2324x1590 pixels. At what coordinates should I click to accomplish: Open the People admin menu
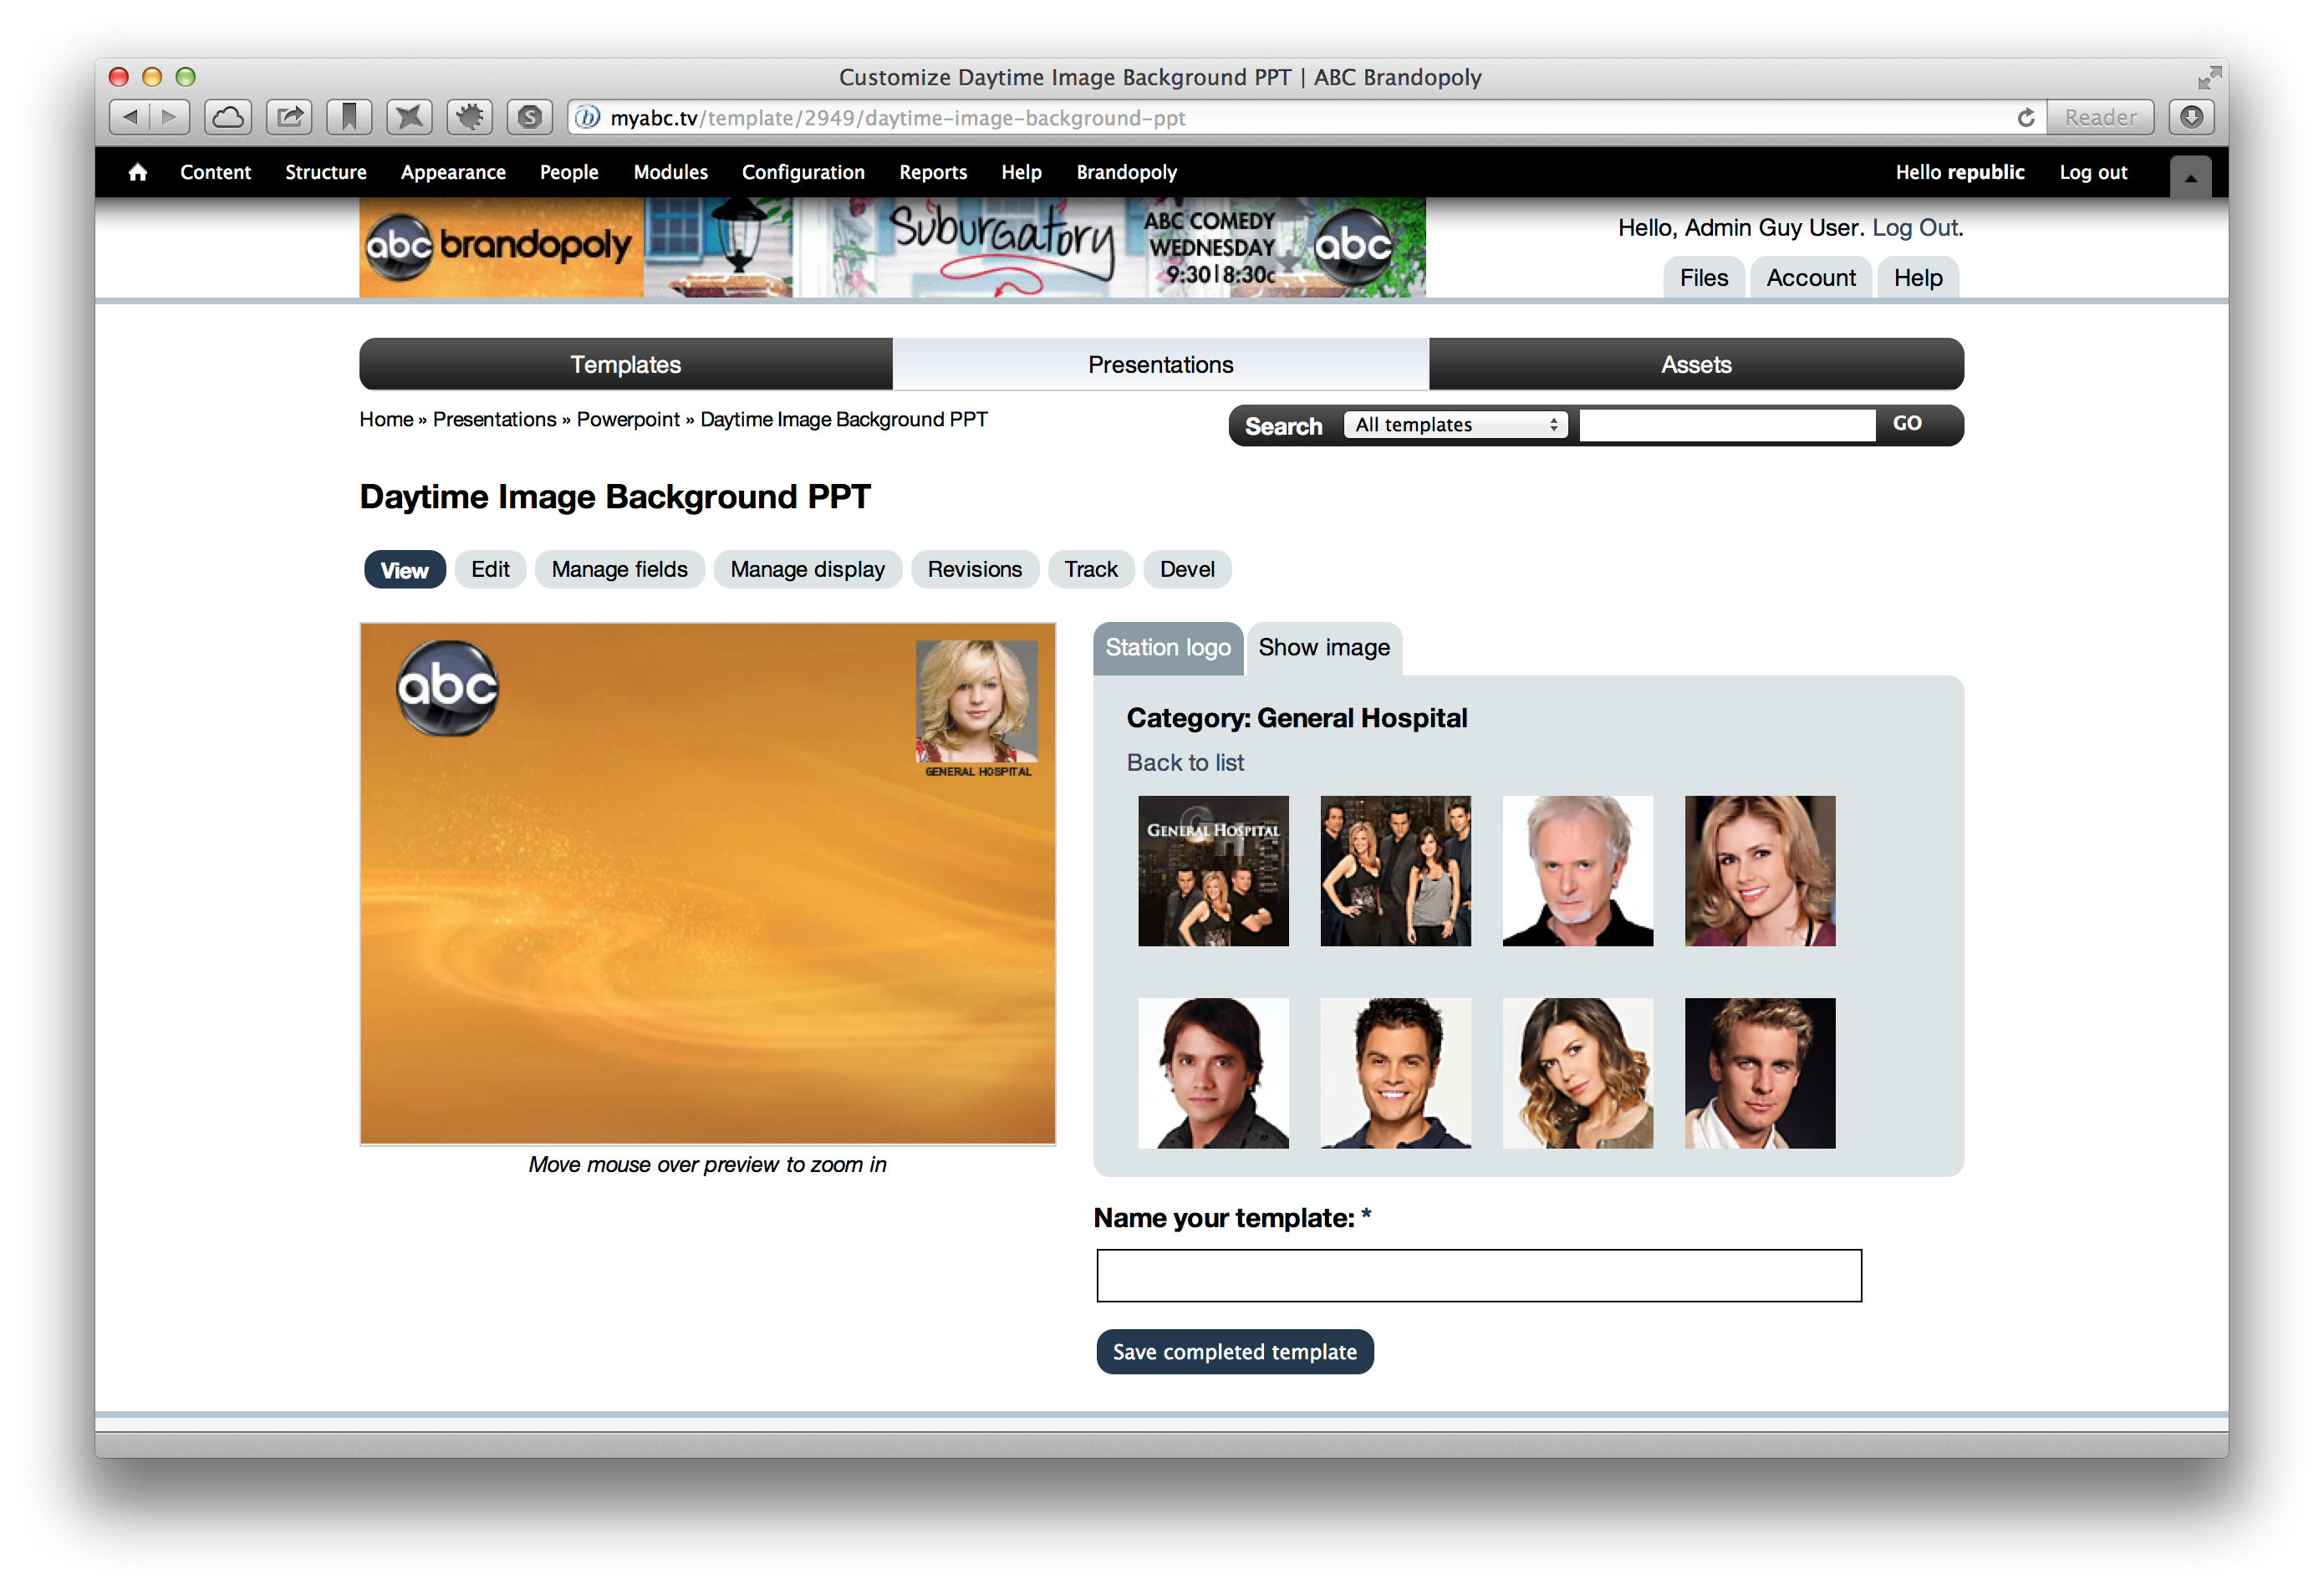tap(569, 172)
